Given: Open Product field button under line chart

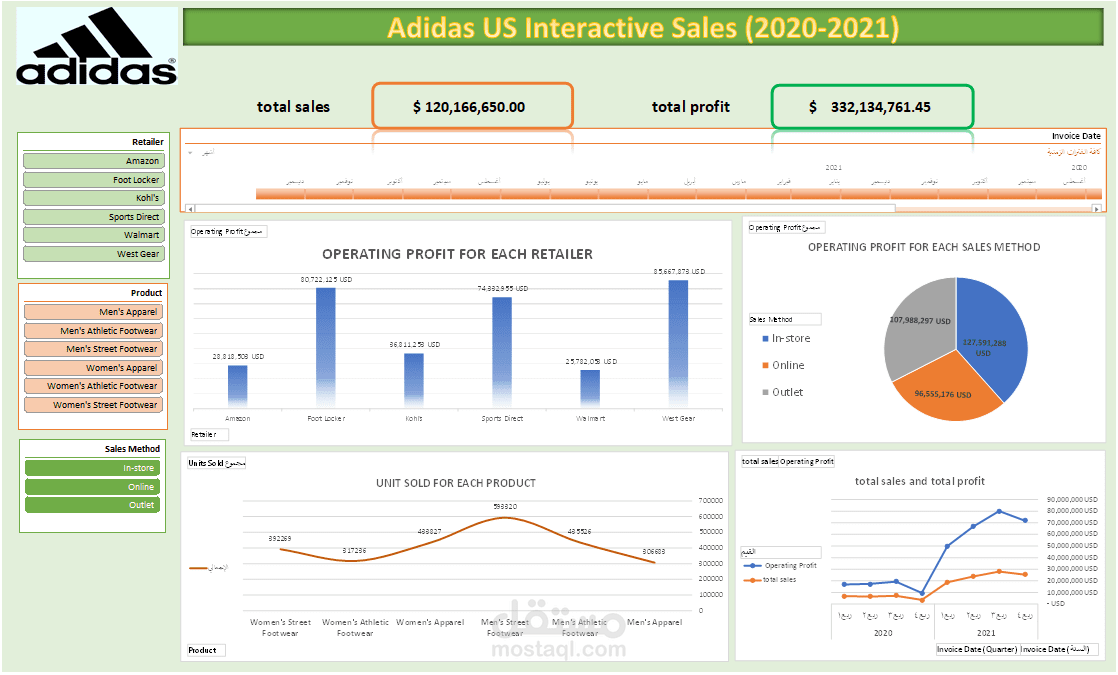Looking at the screenshot, I should [x=207, y=650].
